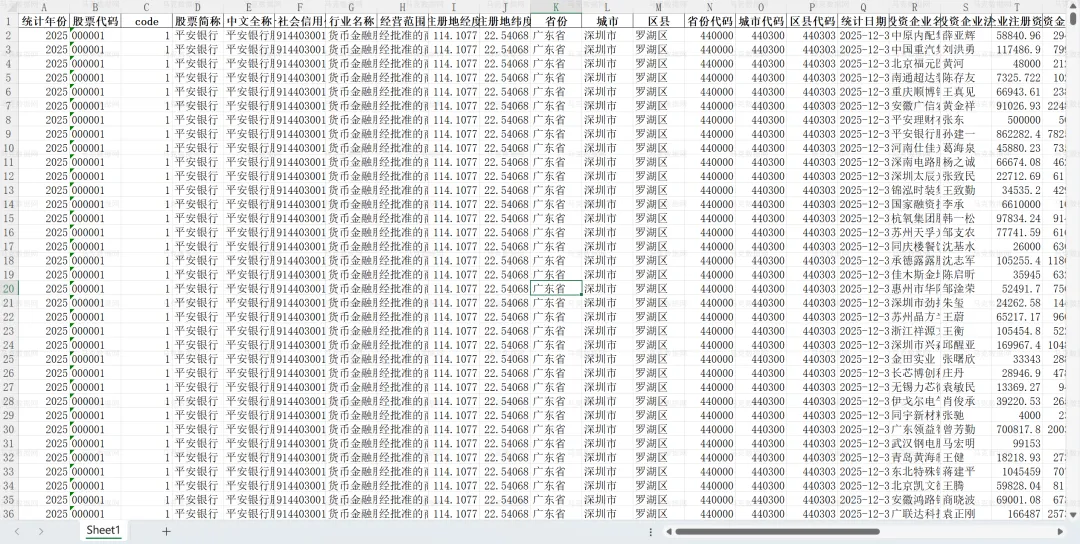1080x544 pixels.
Task: Add a new sheet with the plus icon
Action: point(166,531)
